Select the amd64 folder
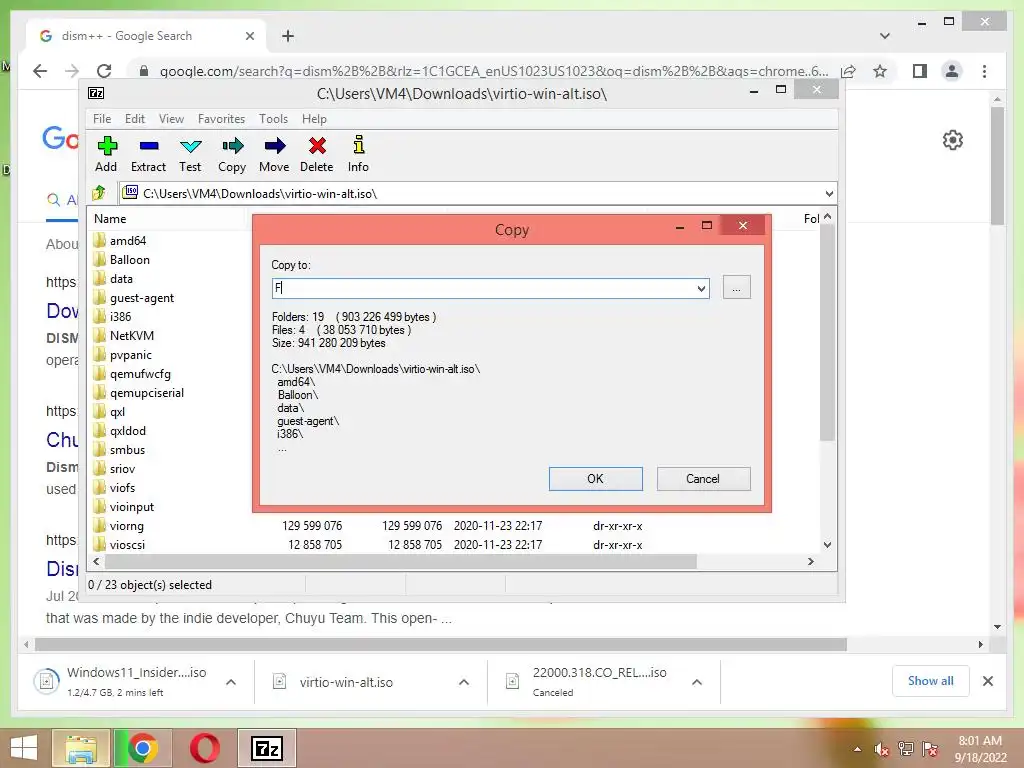Viewport: 1024px width, 768px height. pyautogui.click(x=128, y=241)
